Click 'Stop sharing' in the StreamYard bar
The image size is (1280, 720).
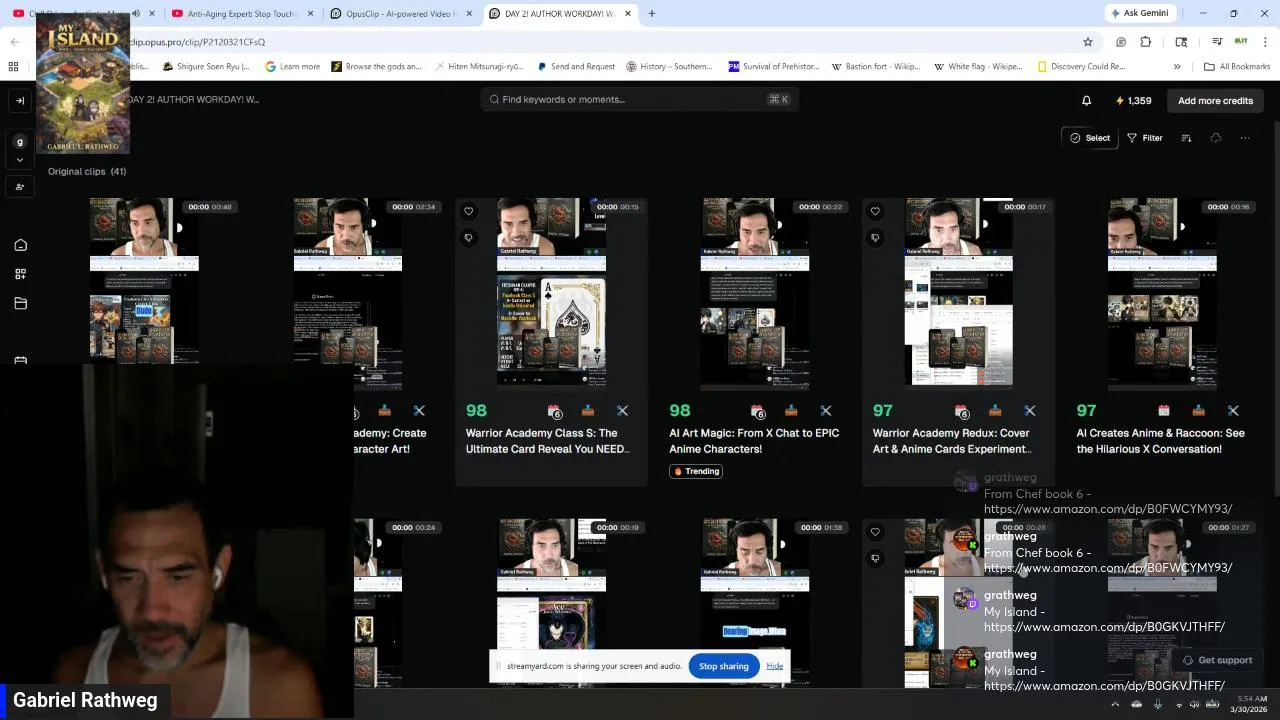pyautogui.click(x=723, y=666)
